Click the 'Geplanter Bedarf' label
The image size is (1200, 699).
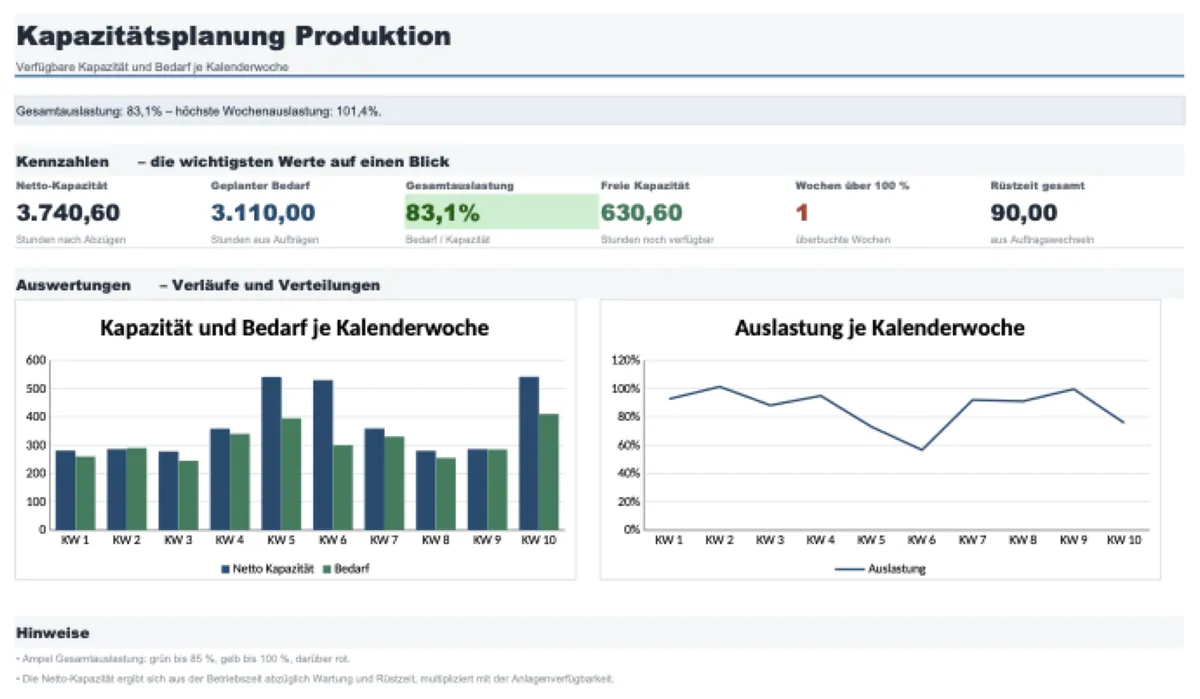tap(259, 186)
